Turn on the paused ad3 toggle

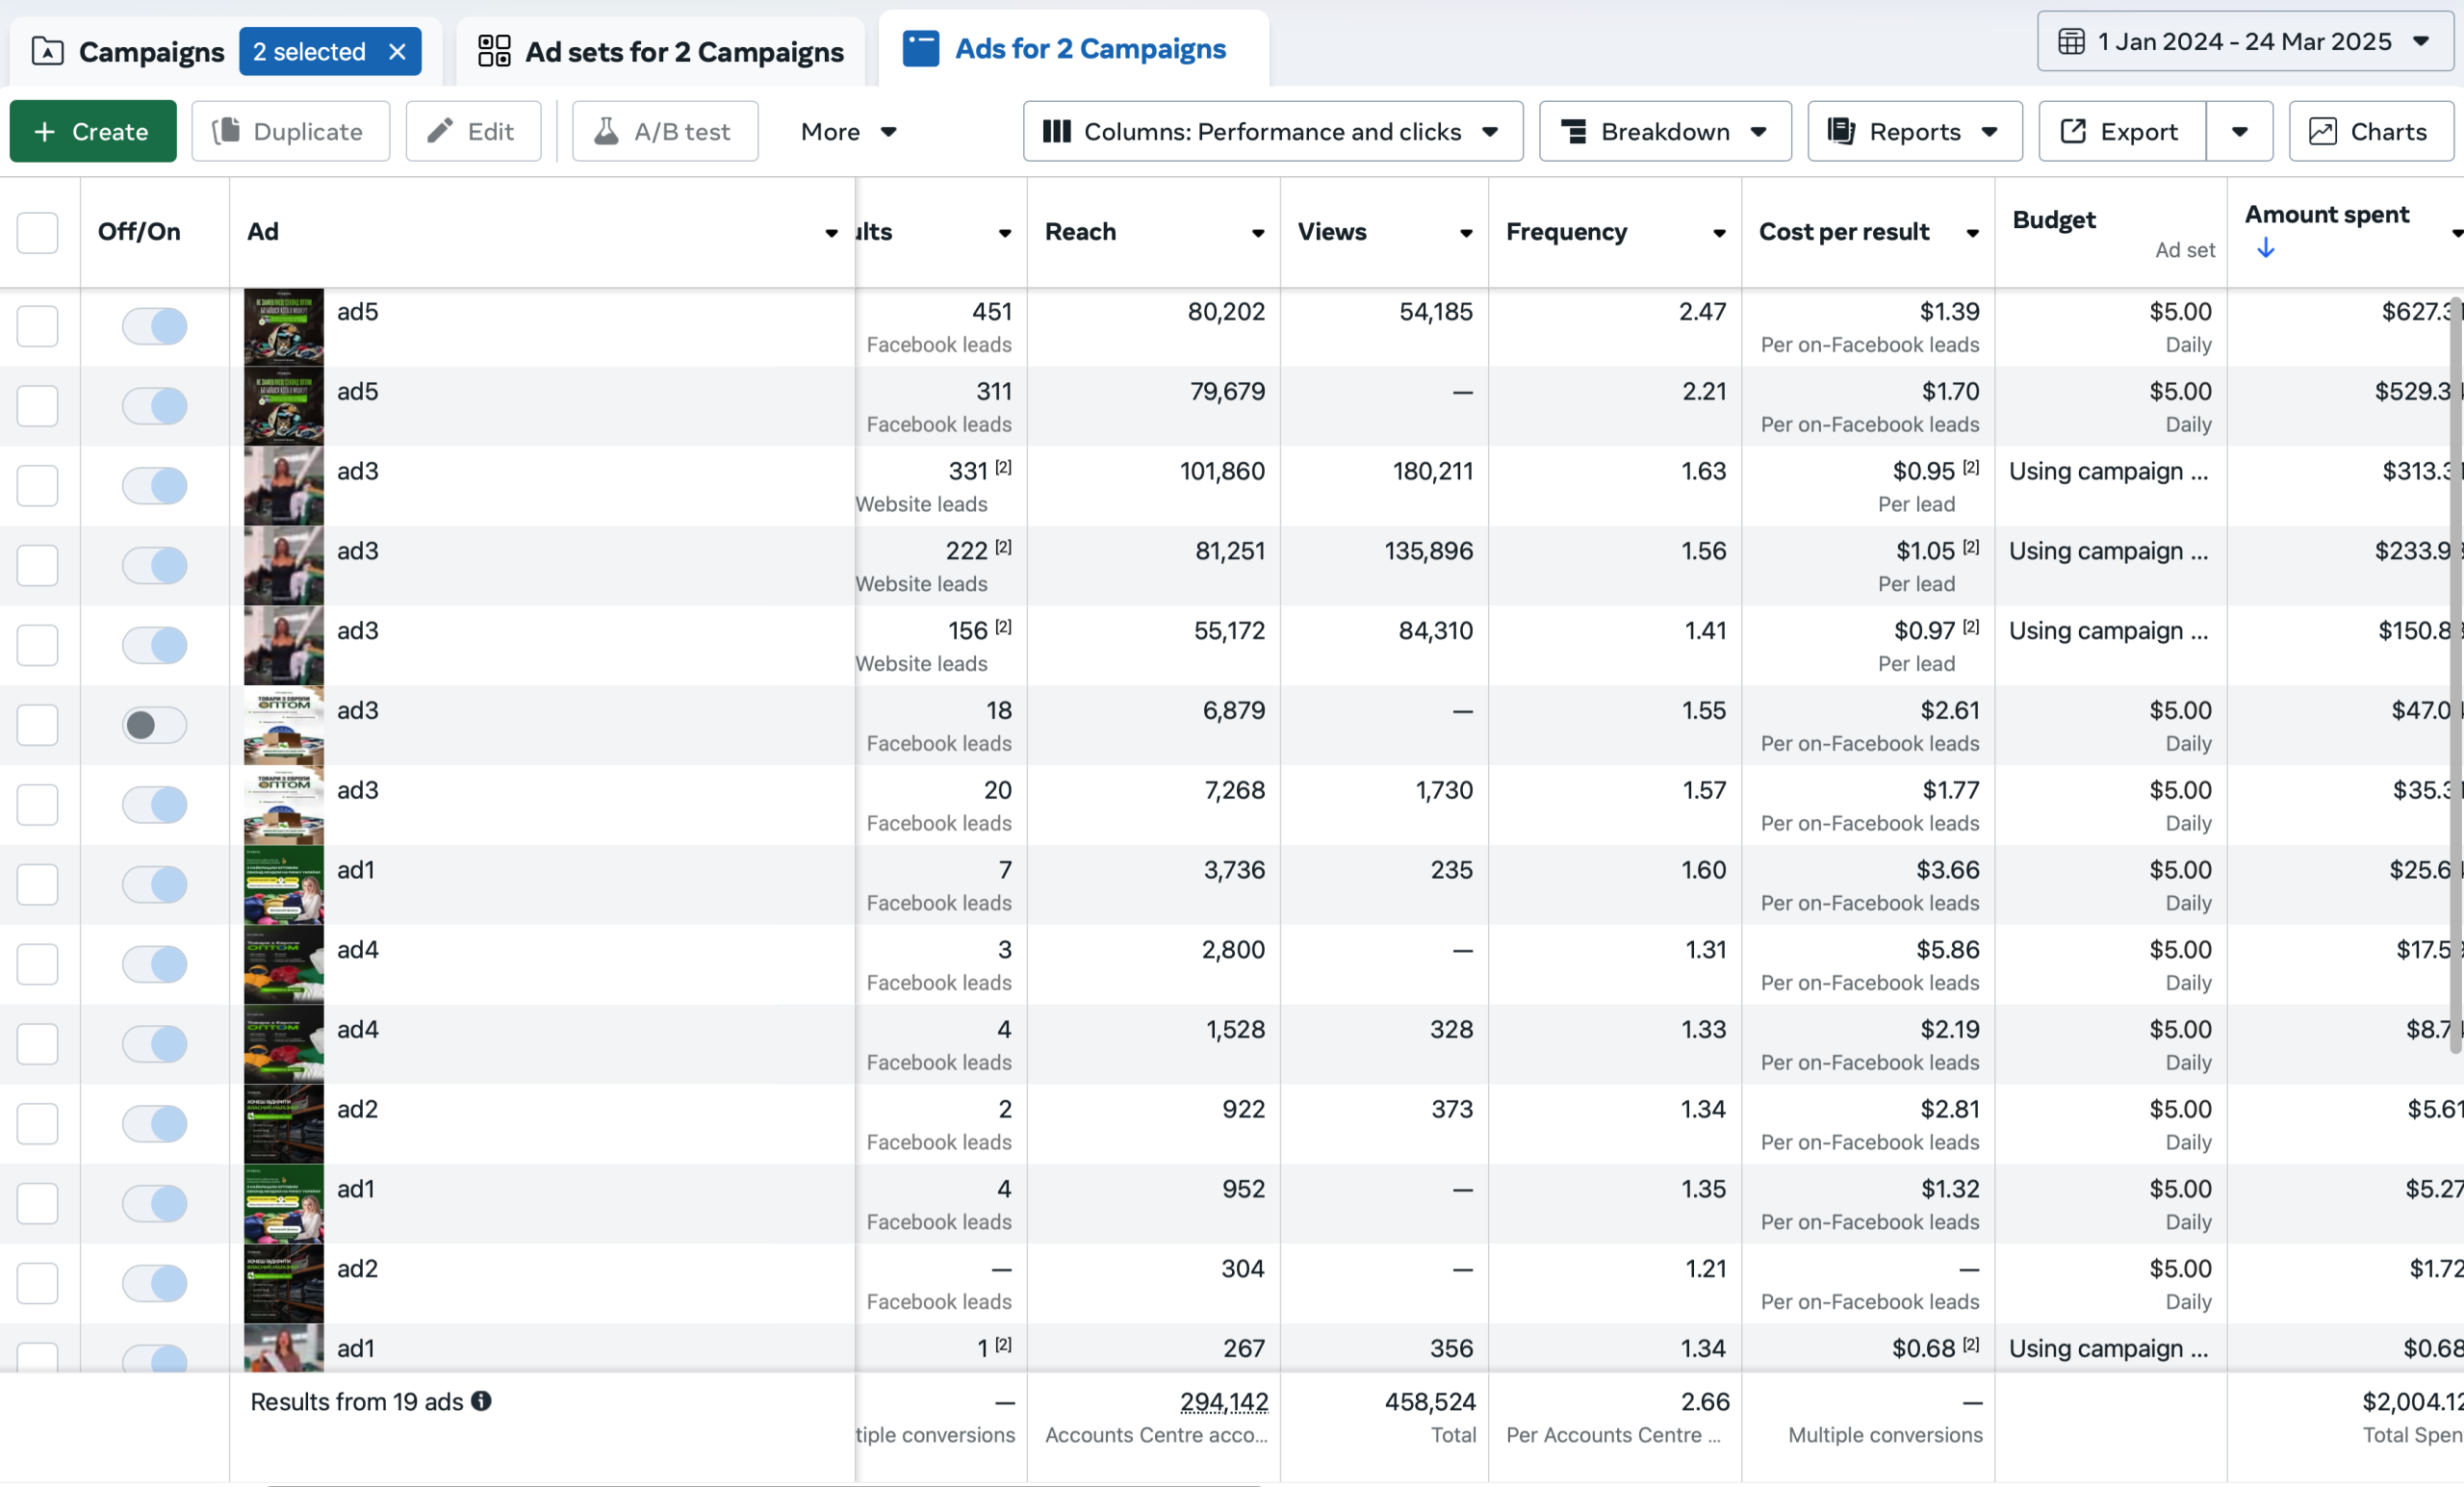click(155, 725)
